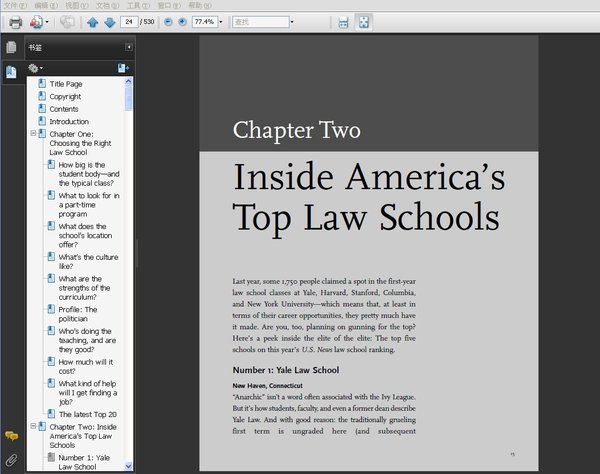Open the Comments panel icon

click(11, 436)
